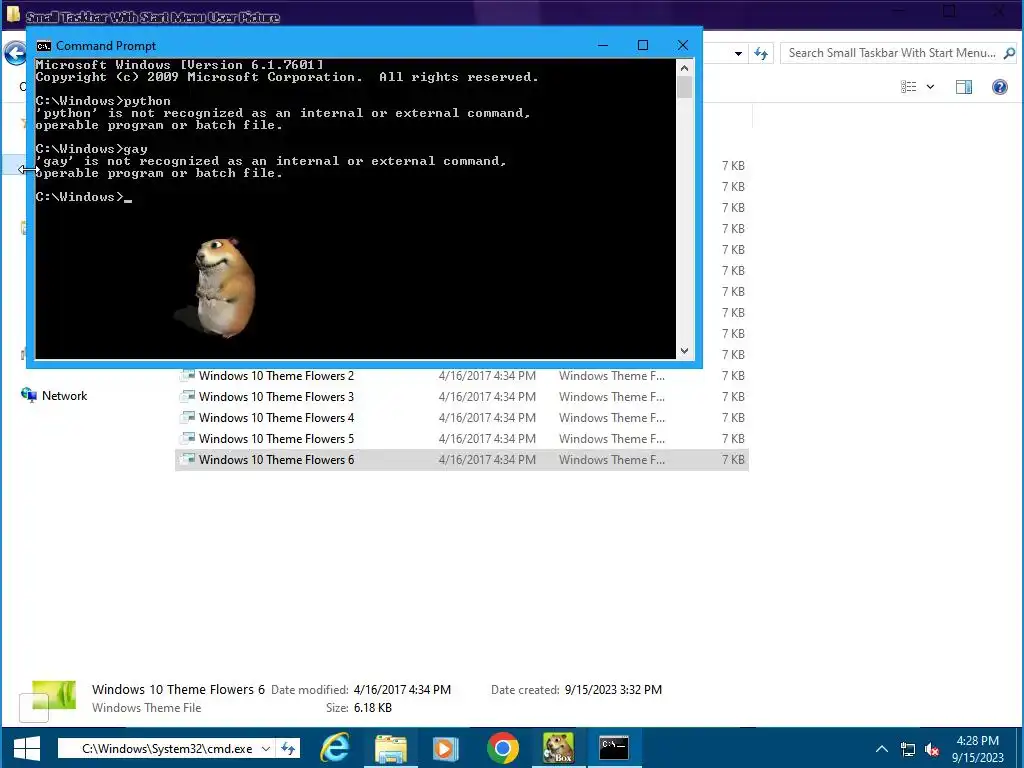Viewport: 1024px width, 768px height.
Task: Expand the taskbar address bar dropdown
Action: tap(266, 748)
